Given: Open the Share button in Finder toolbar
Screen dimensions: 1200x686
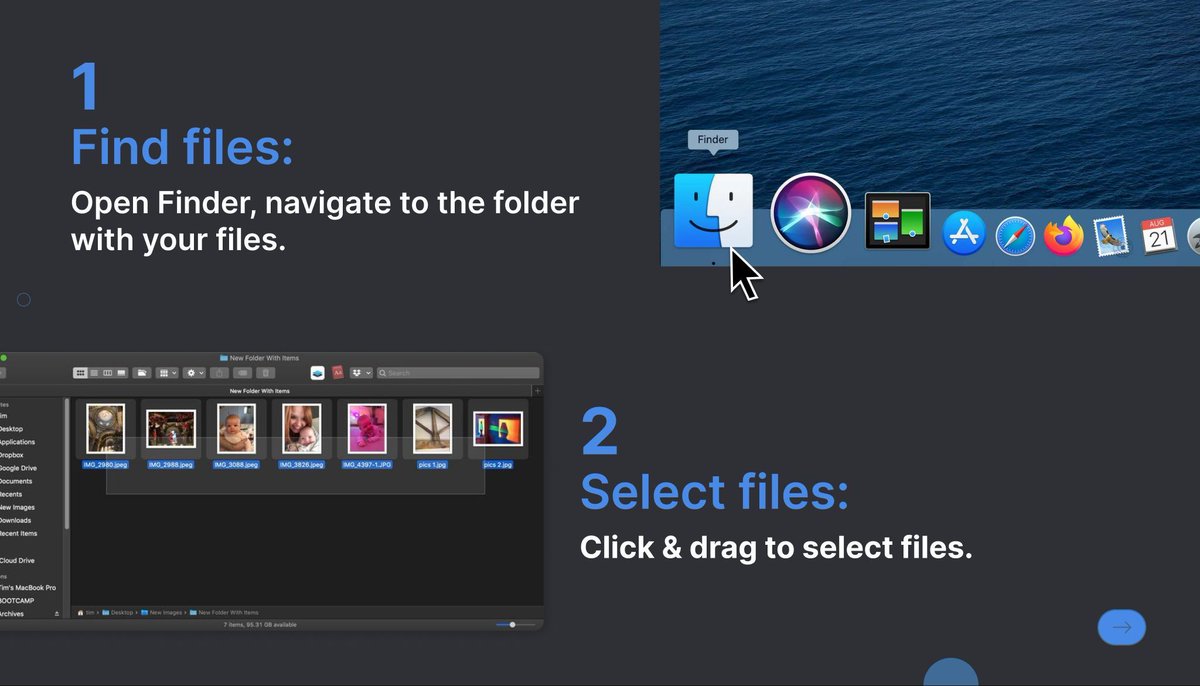Looking at the screenshot, I should click(219, 373).
